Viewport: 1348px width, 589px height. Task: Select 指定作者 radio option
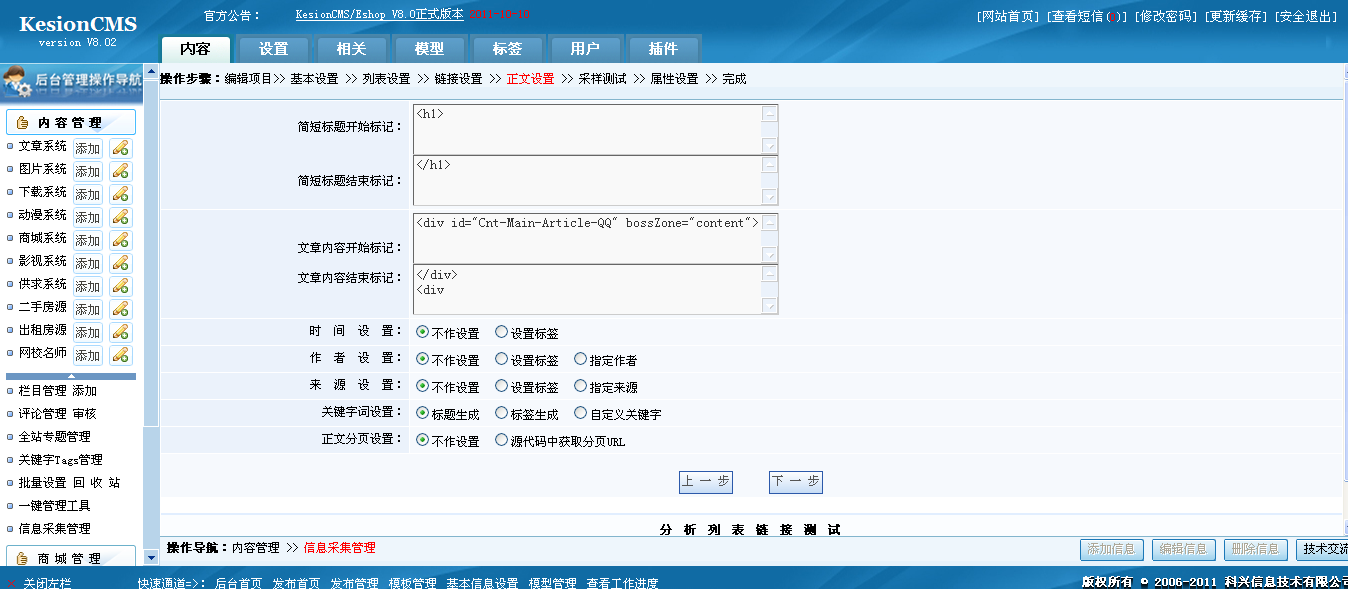581,359
